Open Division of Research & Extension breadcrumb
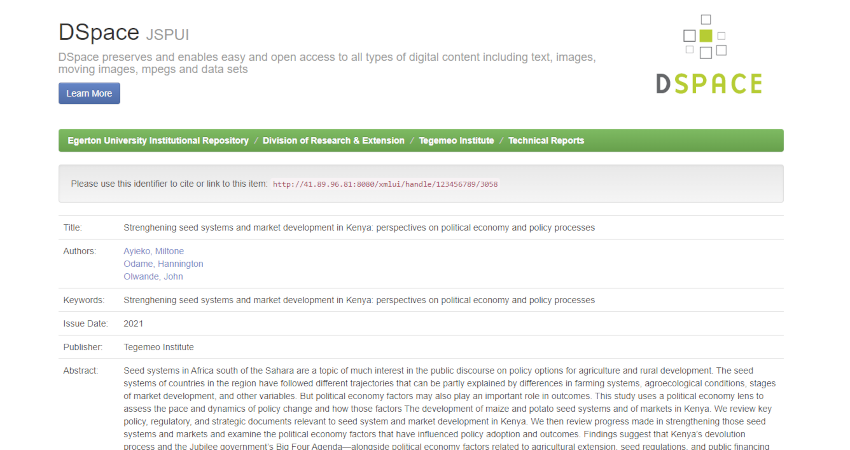The image size is (850, 450). (333, 140)
